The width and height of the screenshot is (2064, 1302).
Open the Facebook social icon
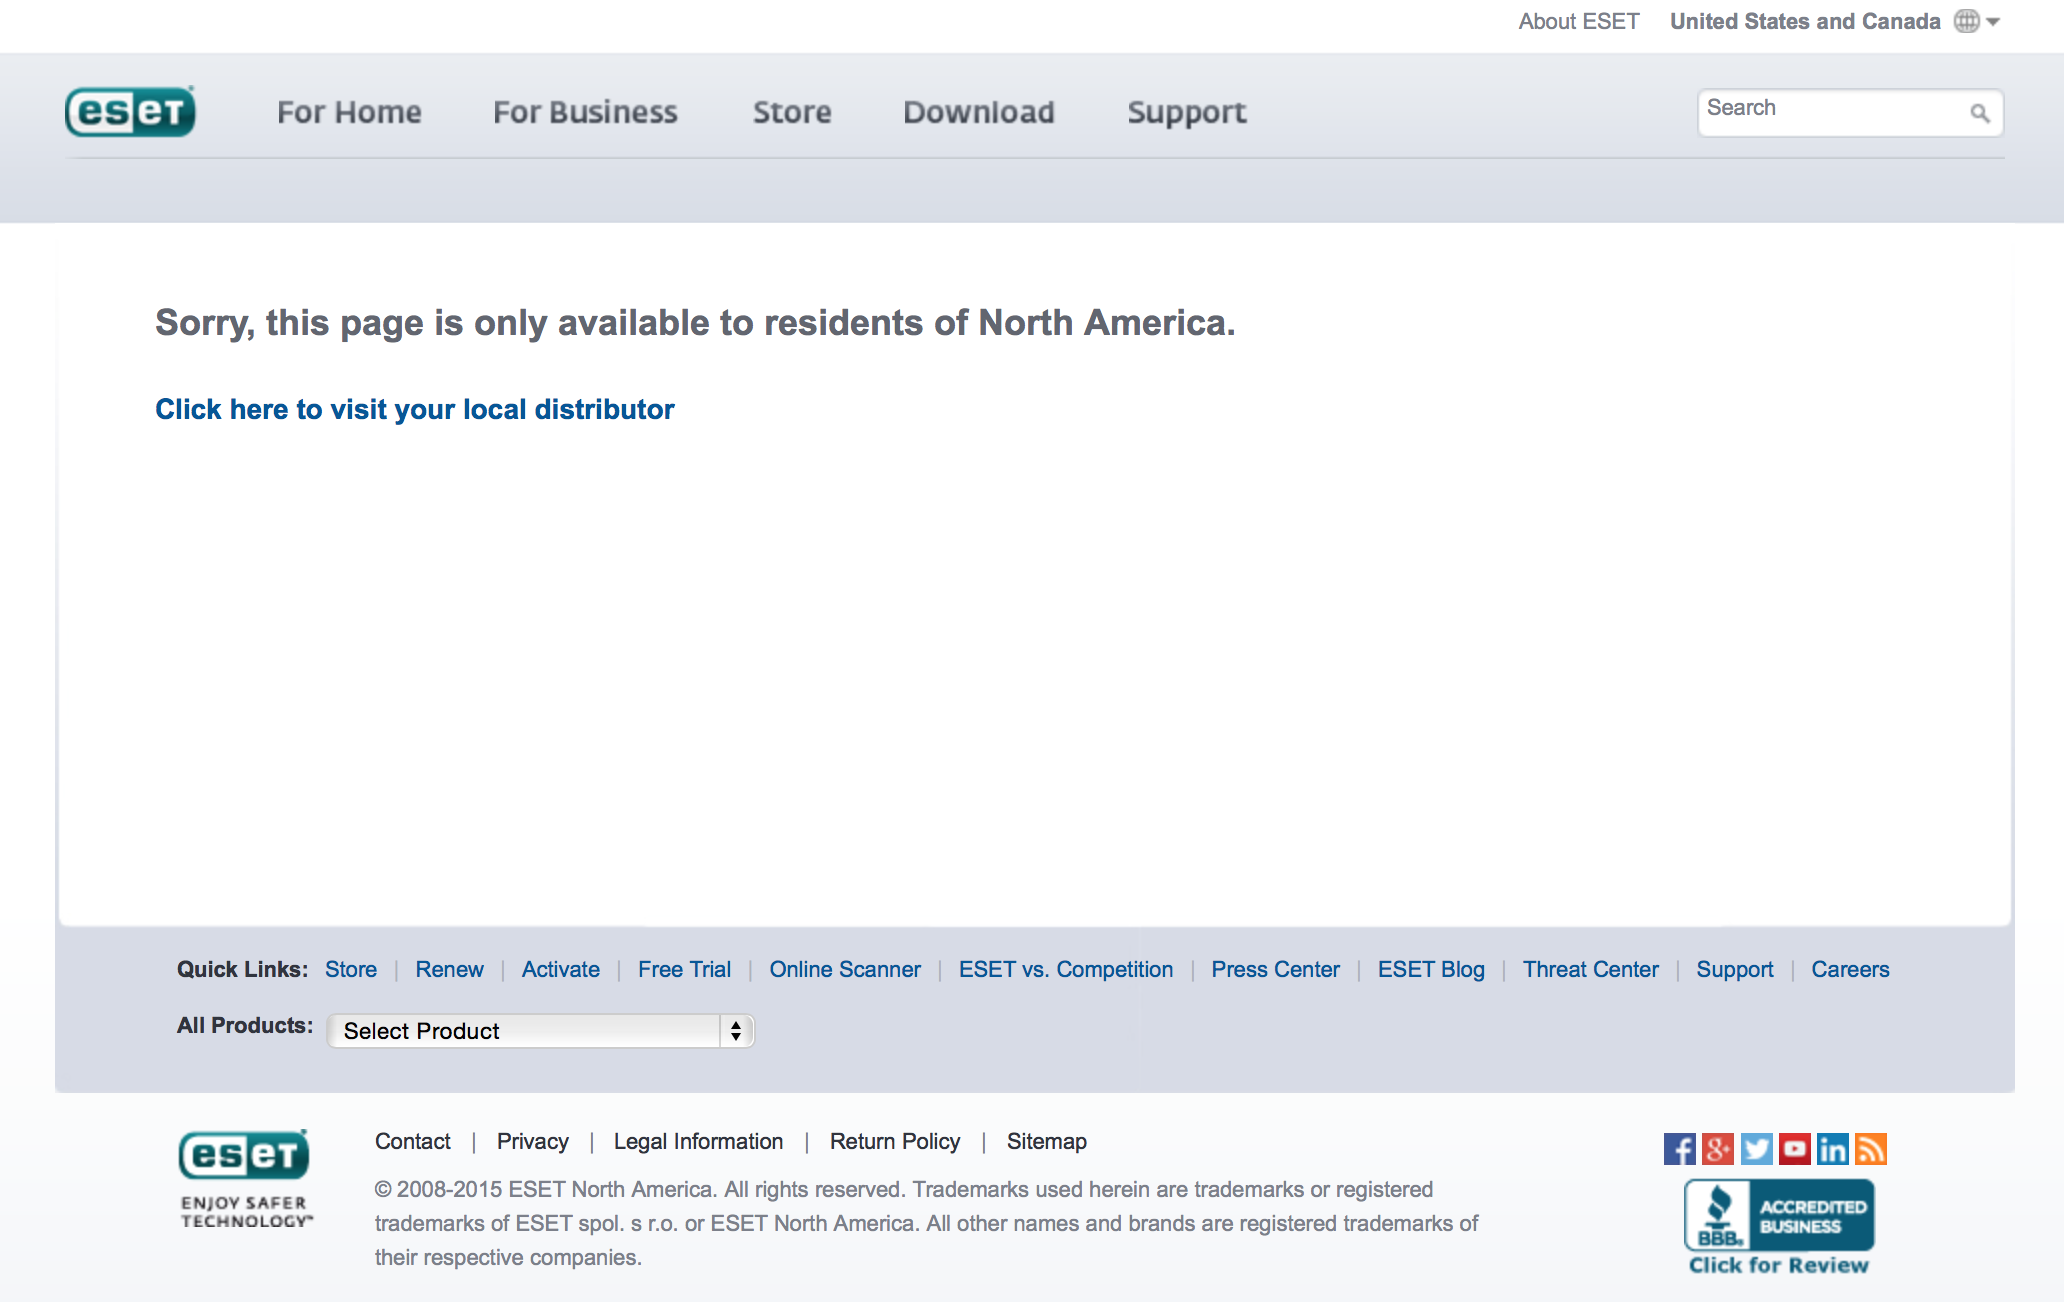(x=1679, y=1149)
